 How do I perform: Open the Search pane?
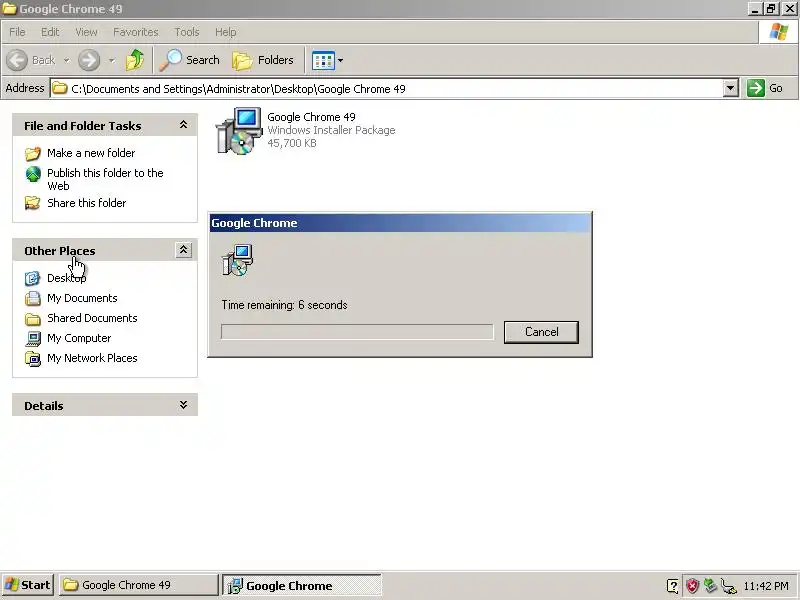pos(190,60)
